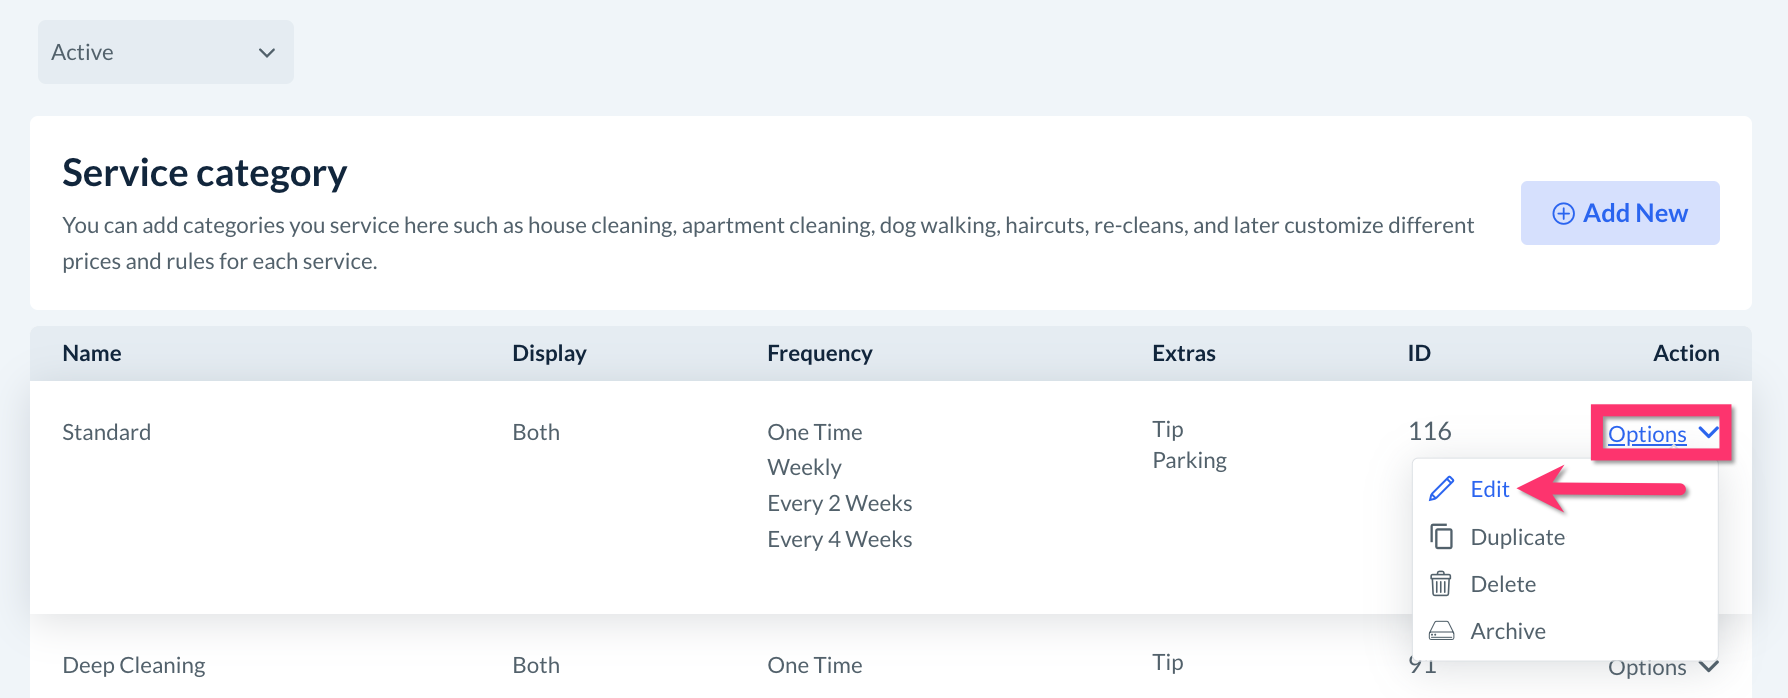Click the pencil Edit icon
The height and width of the screenshot is (698, 1788).
tap(1441, 489)
